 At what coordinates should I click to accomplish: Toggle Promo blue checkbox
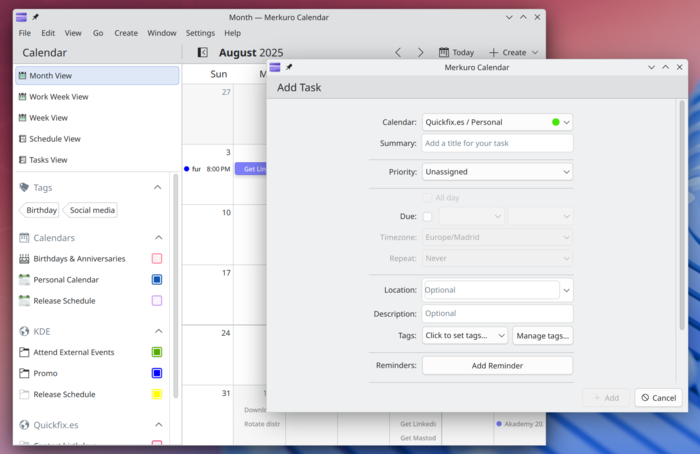[x=157, y=373]
